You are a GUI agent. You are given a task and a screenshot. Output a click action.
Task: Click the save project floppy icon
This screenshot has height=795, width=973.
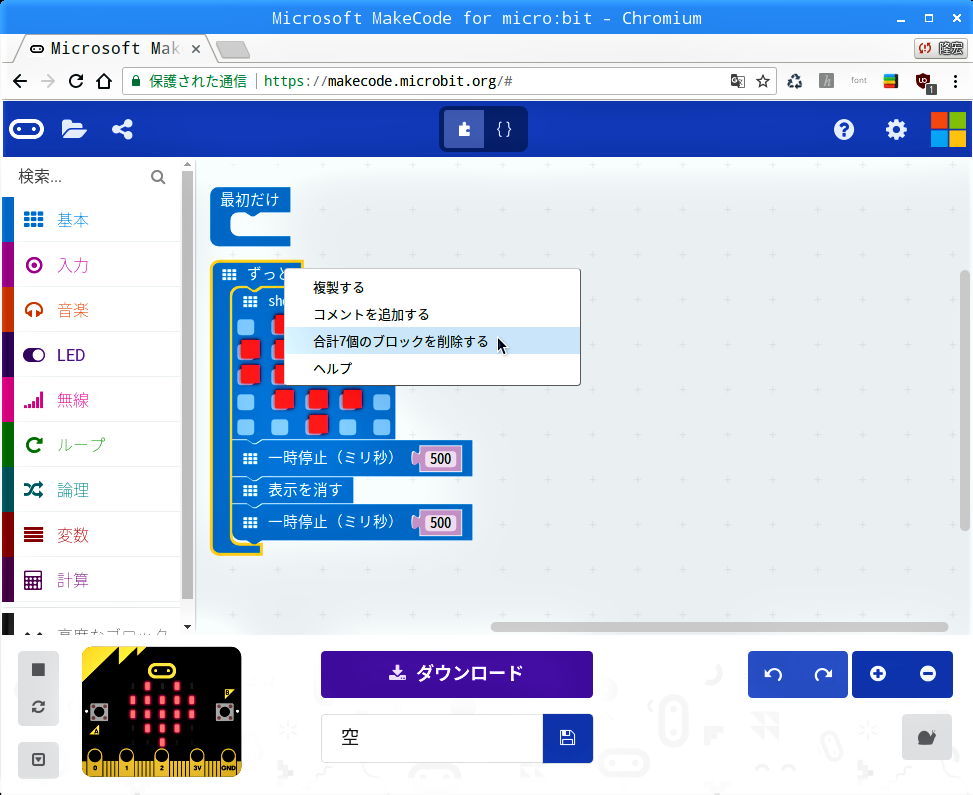point(567,738)
